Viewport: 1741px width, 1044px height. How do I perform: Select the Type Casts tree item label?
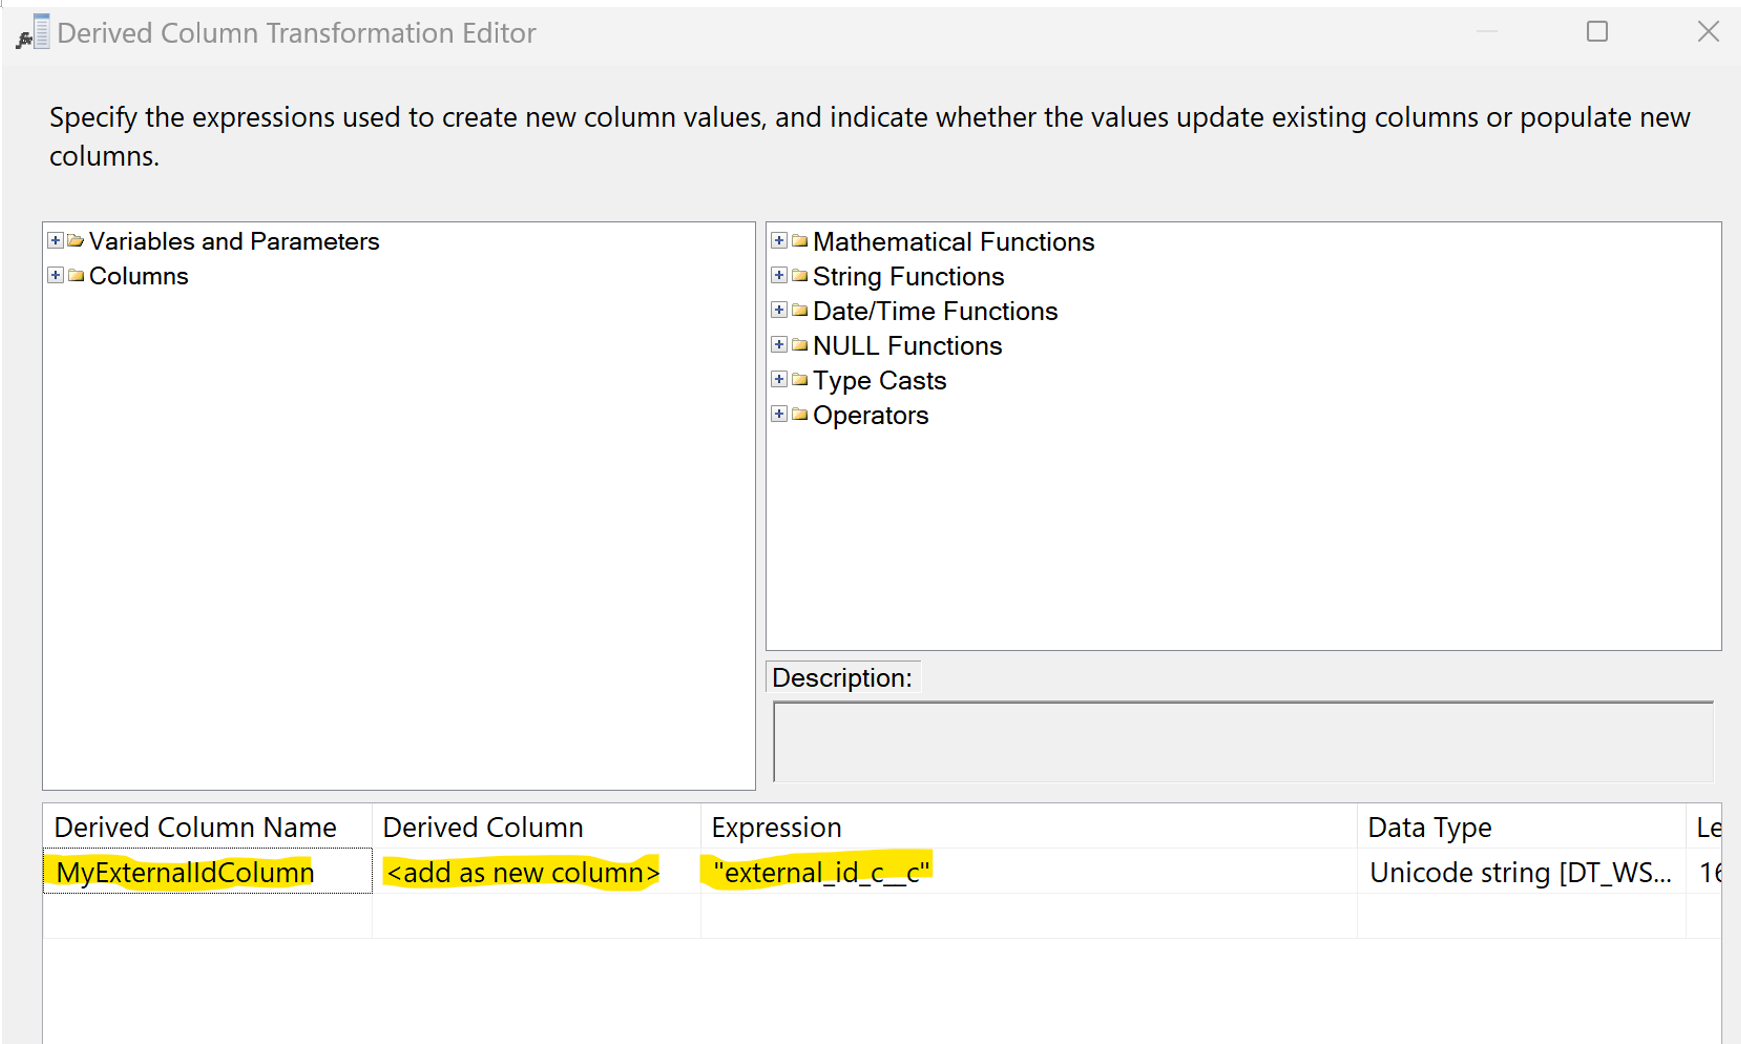tap(879, 381)
